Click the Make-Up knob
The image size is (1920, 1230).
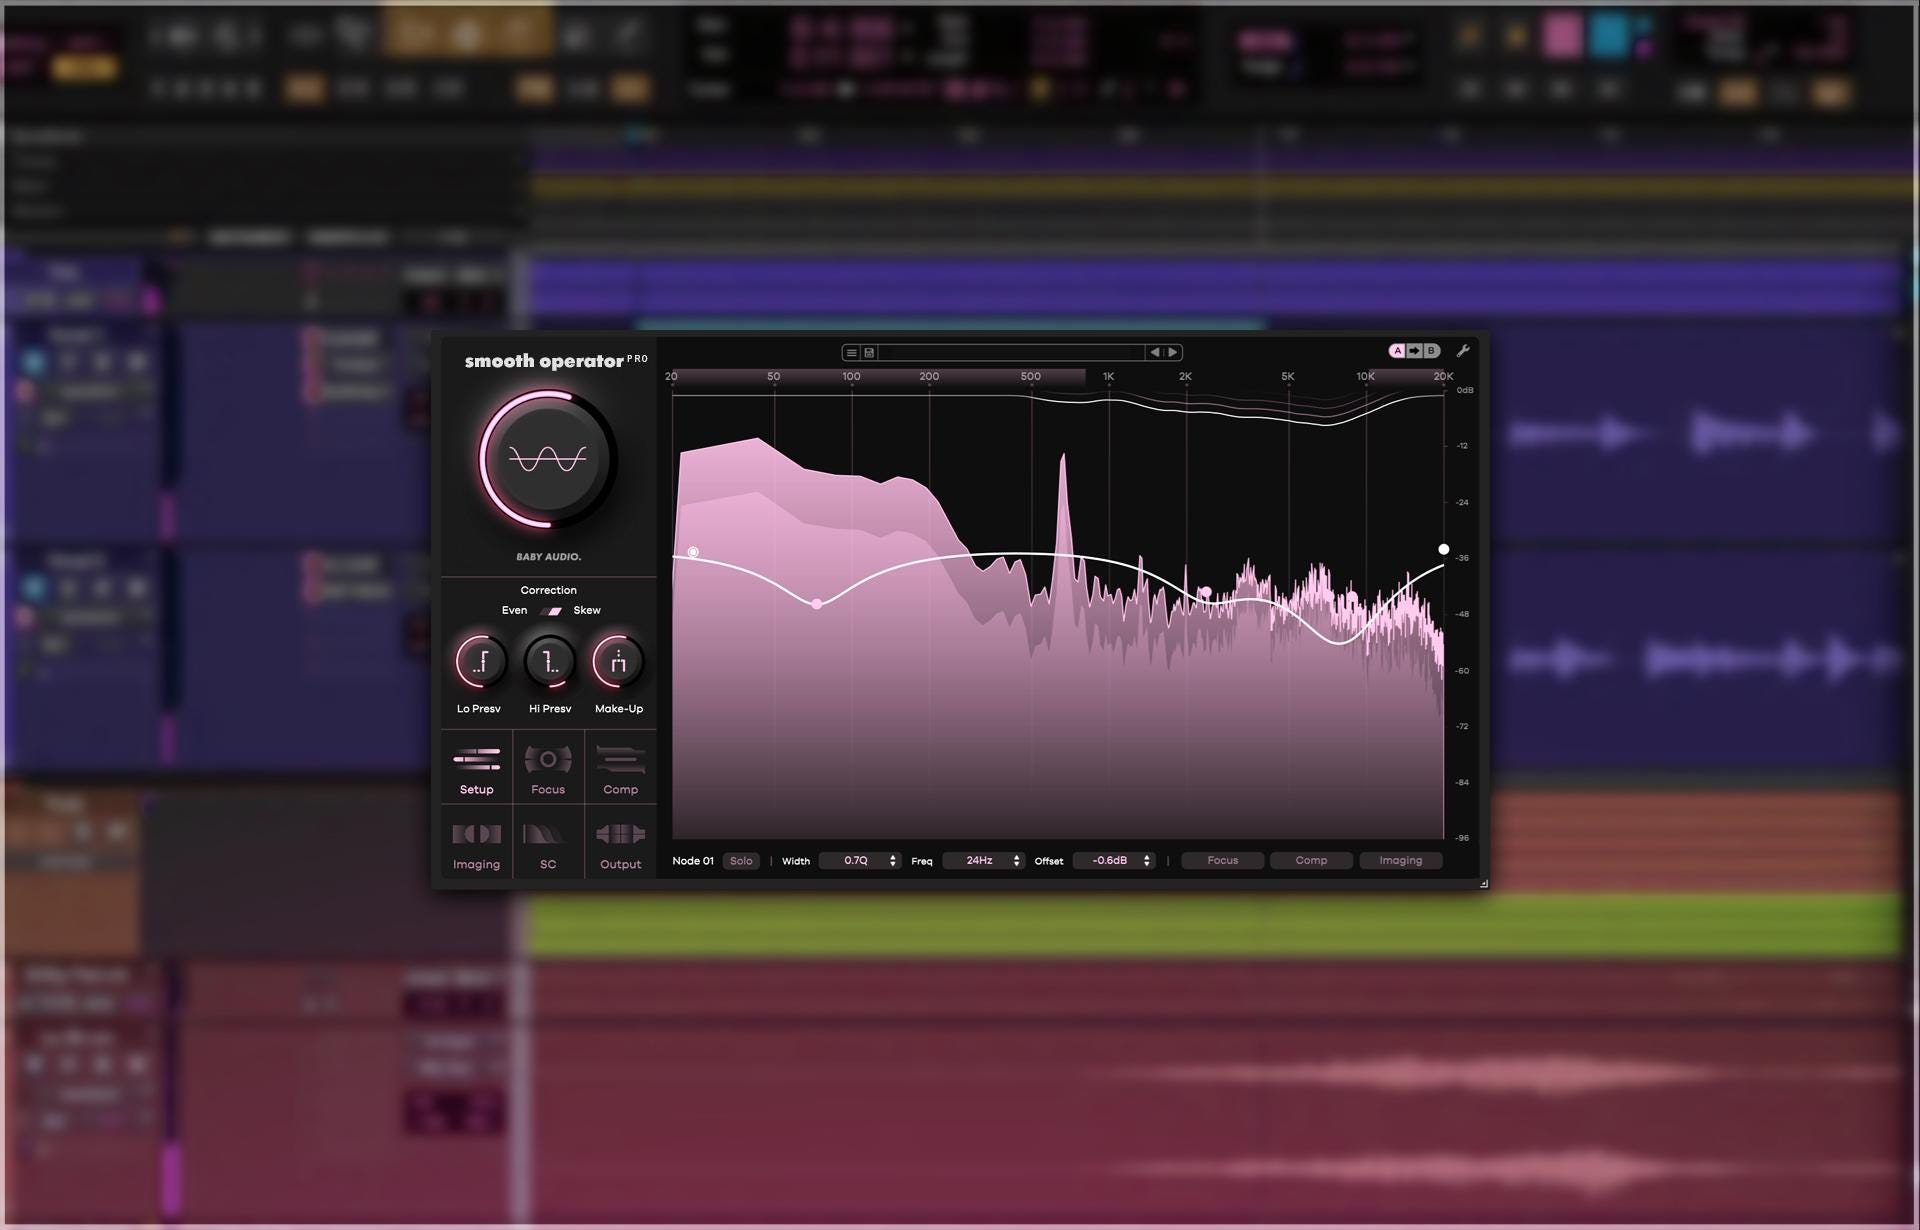tap(618, 661)
